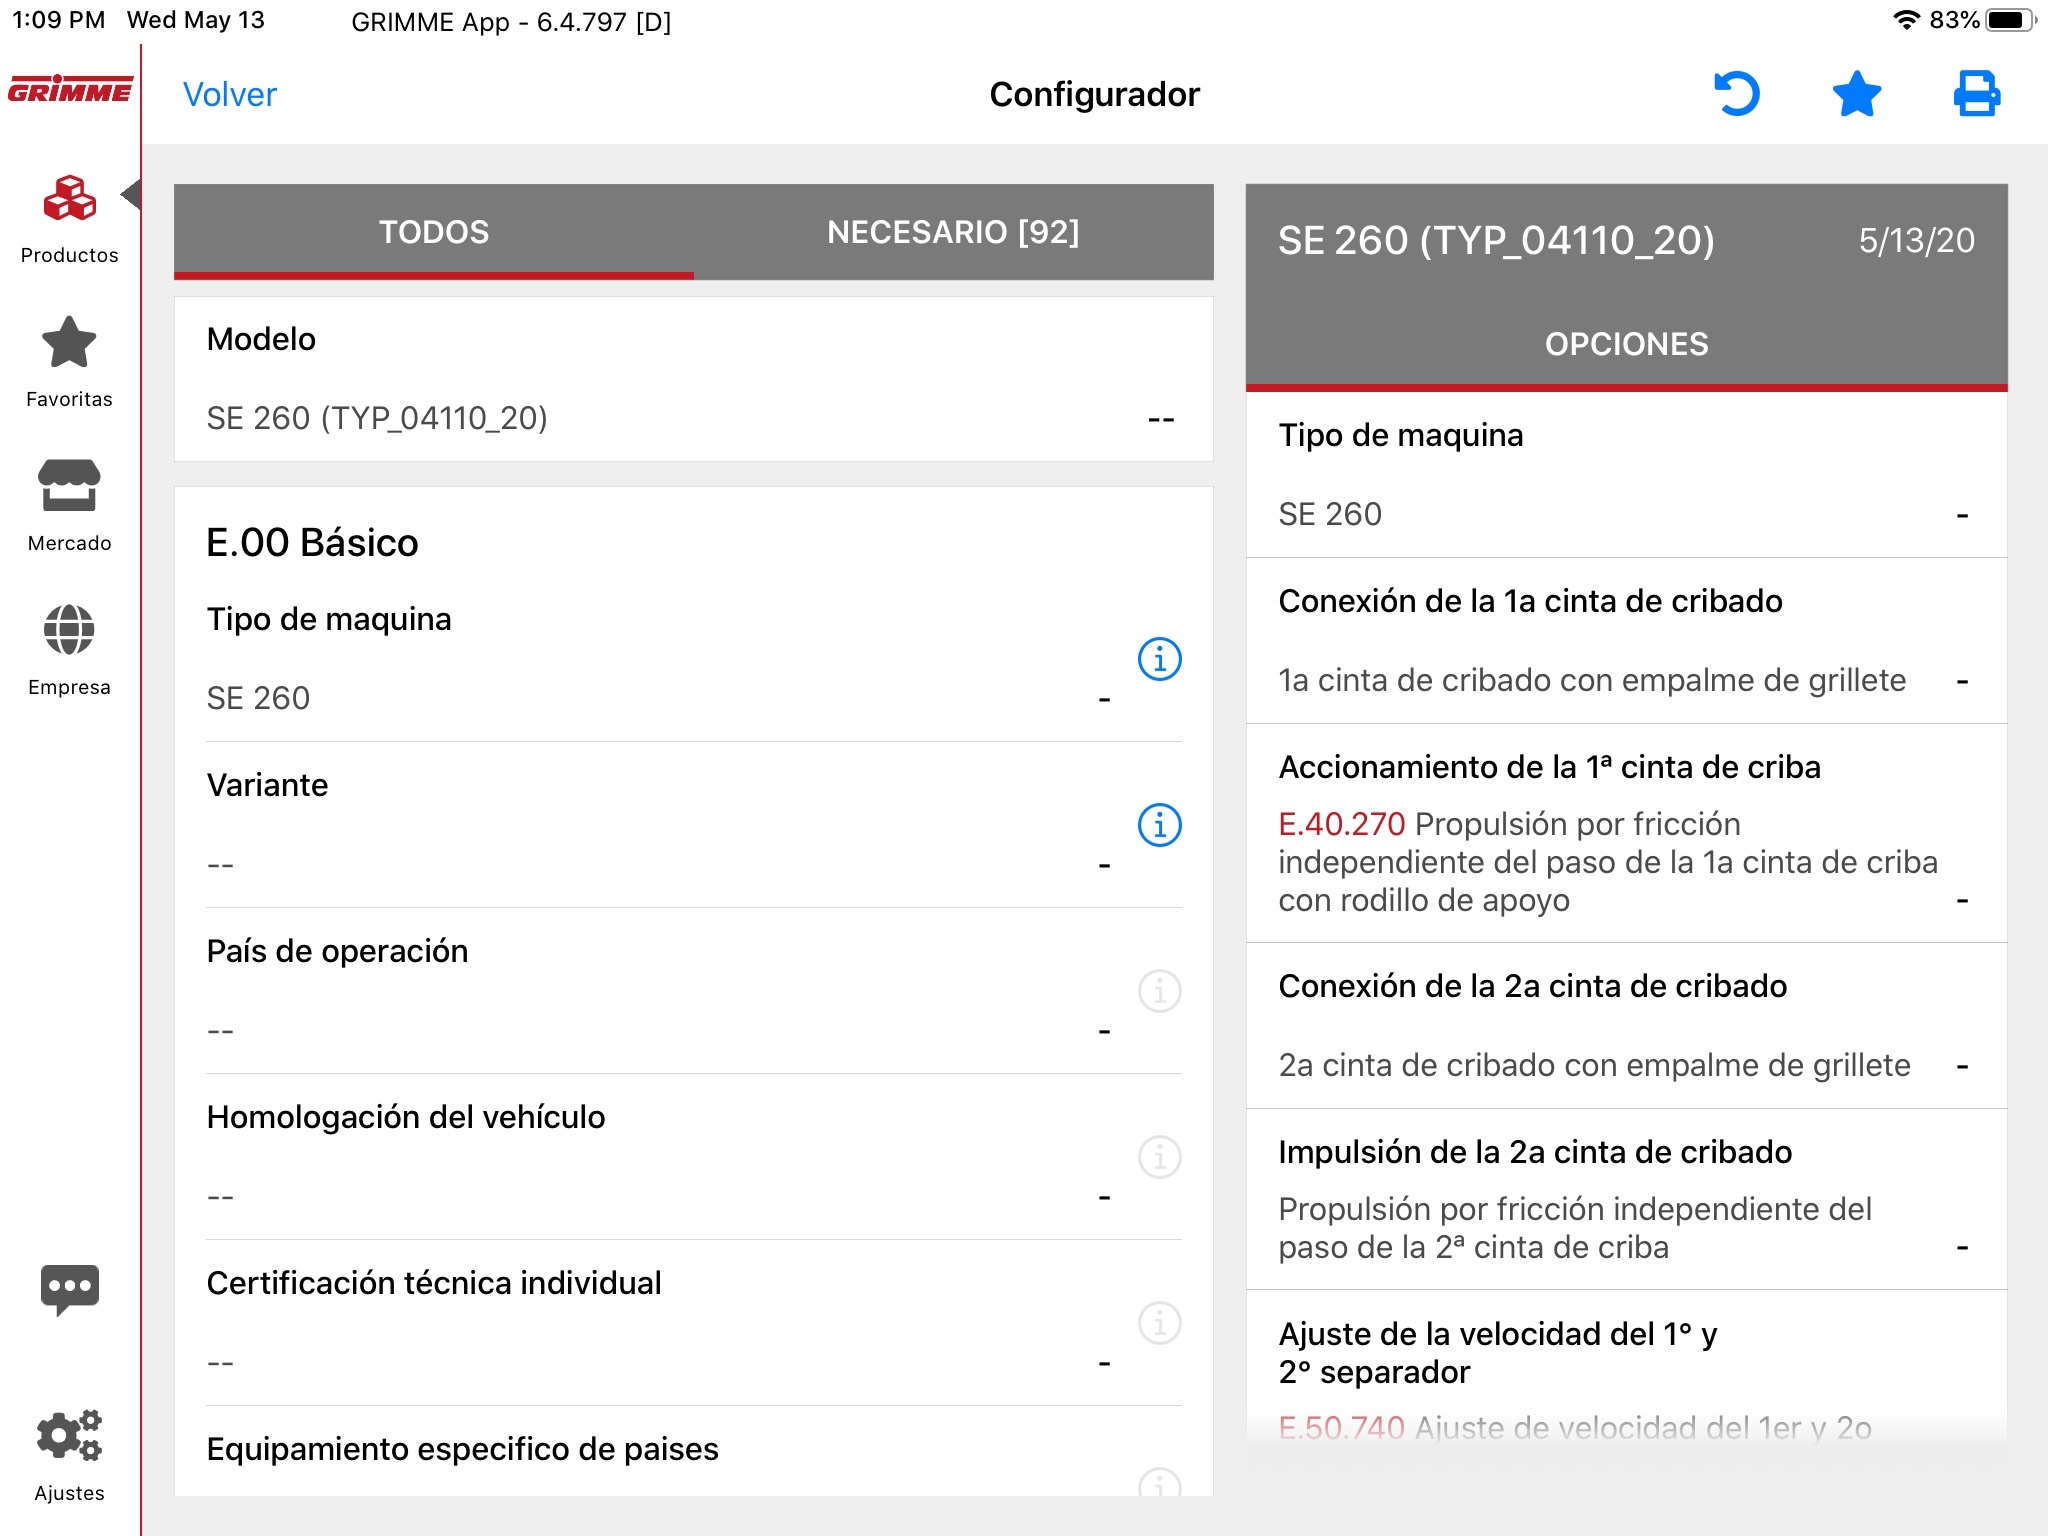Open the Mercado section
The width and height of the screenshot is (2048, 1536).
coord(69,506)
